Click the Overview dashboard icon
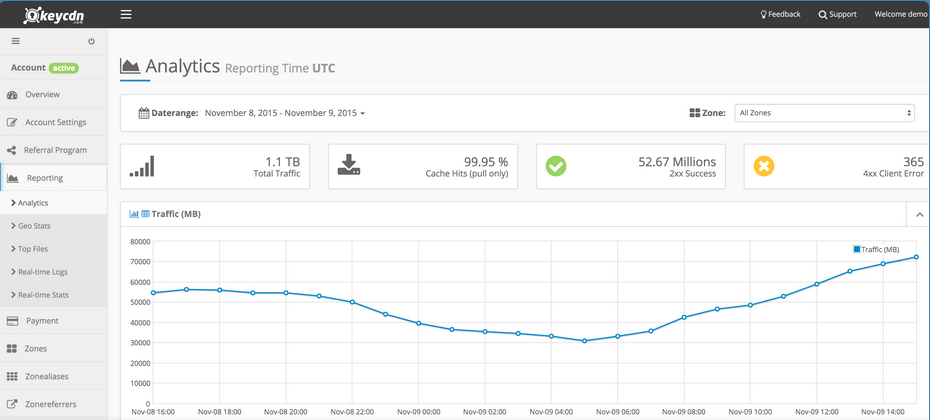The height and width of the screenshot is (420, 930). click(12, 95)
